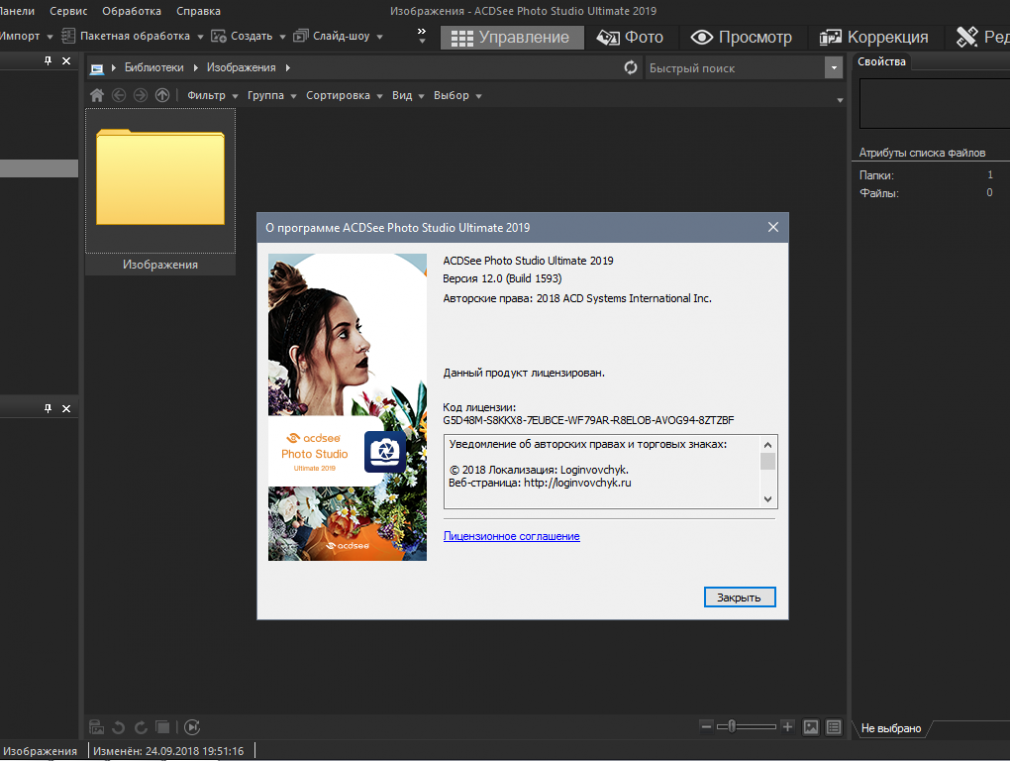Click the picture icon beside the zoom plus button
The width and height of the screenshot is (1010, 761).
[x=811, y=727]
